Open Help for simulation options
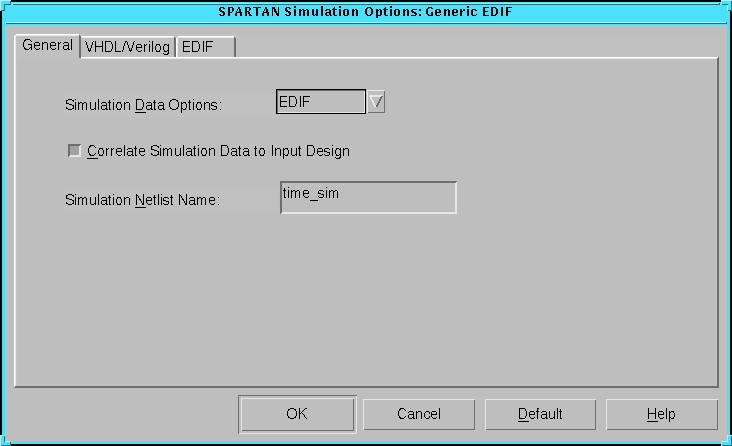Image resolution: width=732 pixels, height=446 pixels. coord(661,414)
